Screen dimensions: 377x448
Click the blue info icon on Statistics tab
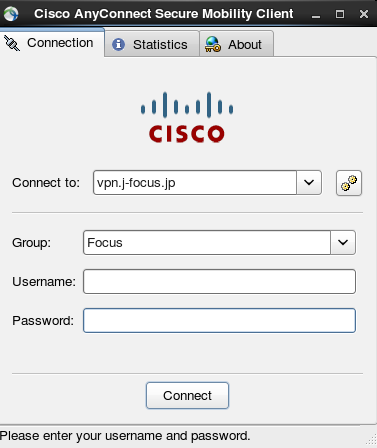(x=118, y=44)
